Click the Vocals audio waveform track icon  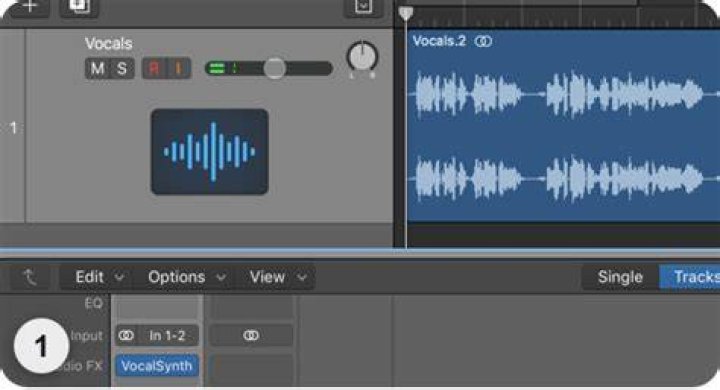point(210,152)
